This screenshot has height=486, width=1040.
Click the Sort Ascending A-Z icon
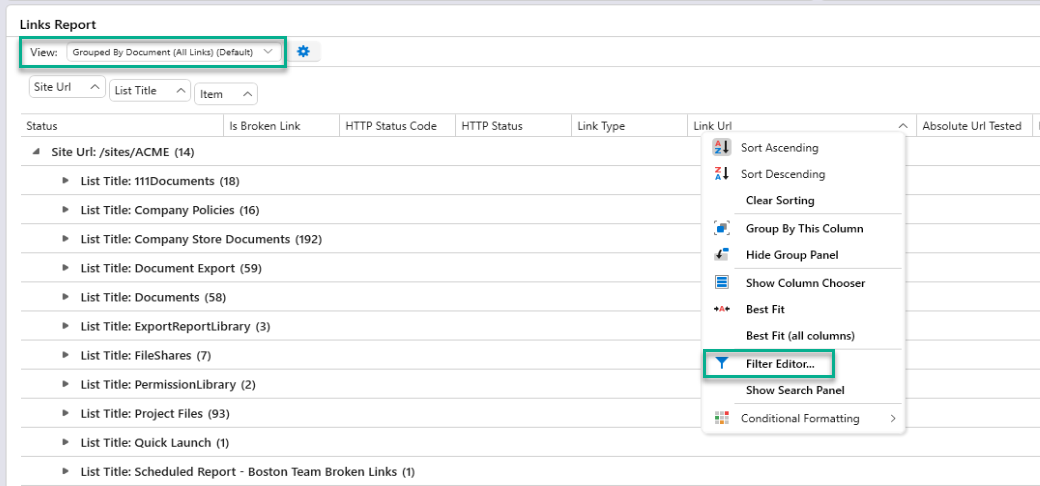tap(721, 147)
